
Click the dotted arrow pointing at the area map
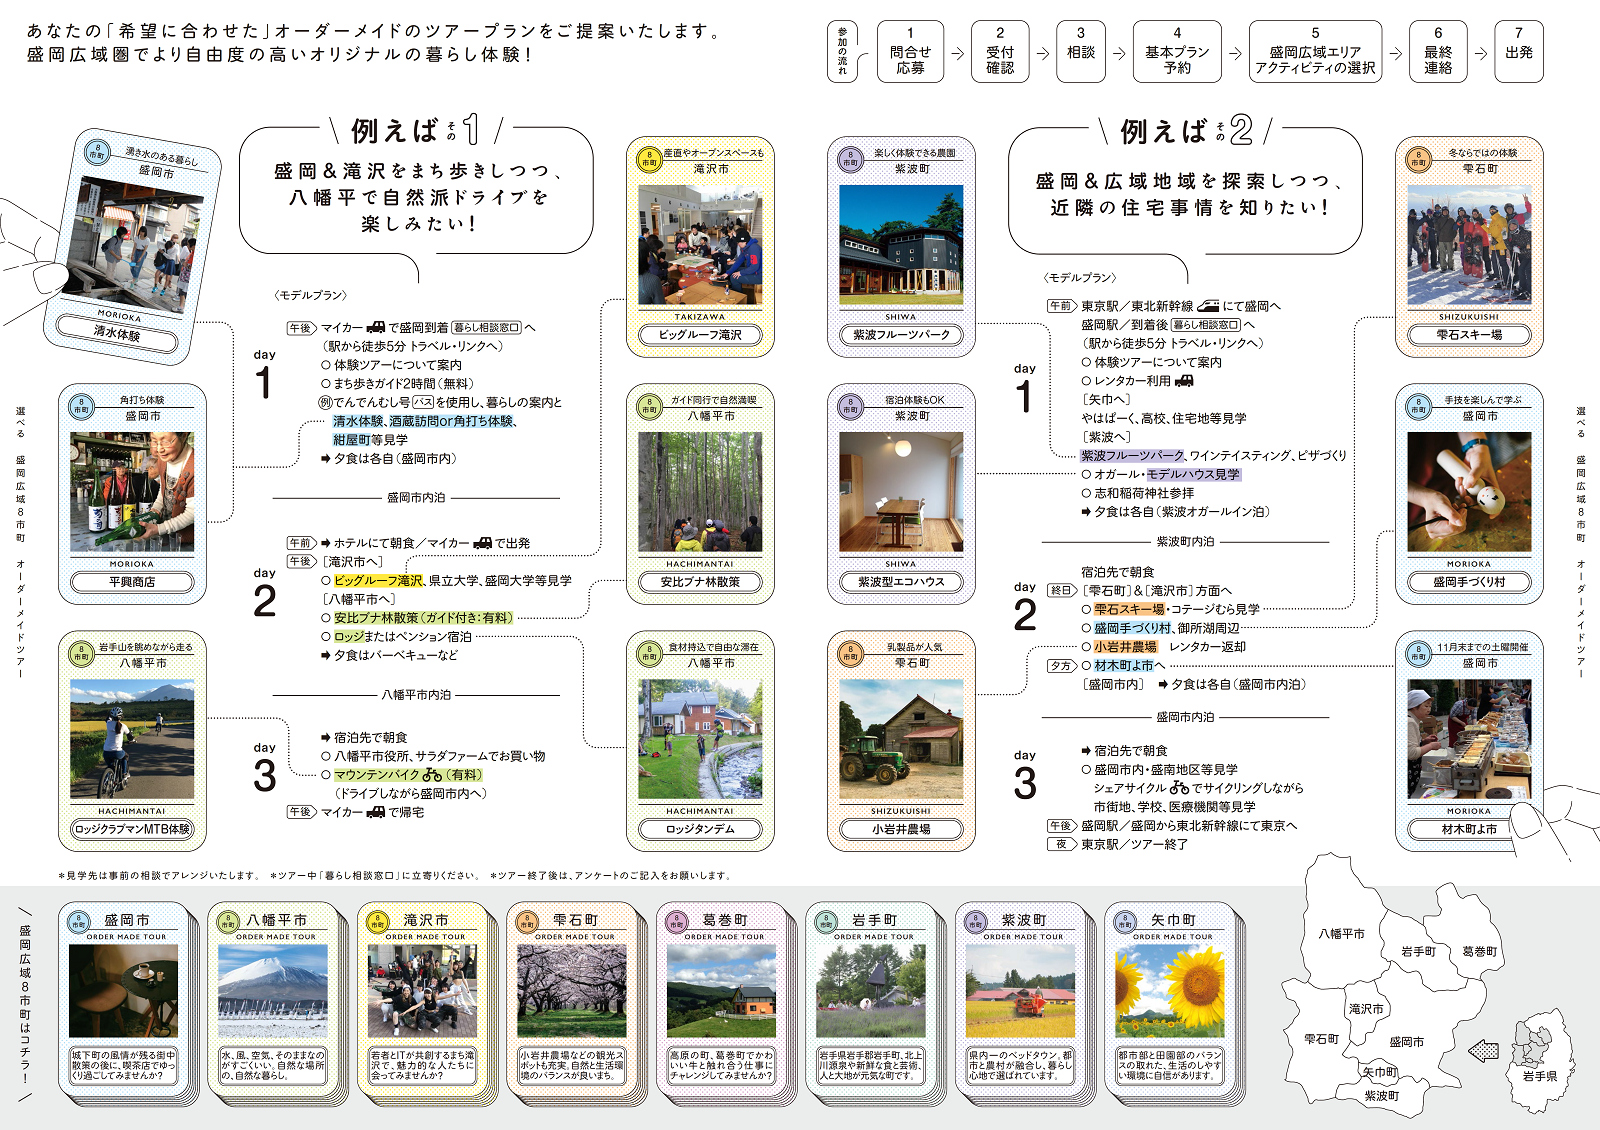pyautogui.click(x=1483, y=1051)
